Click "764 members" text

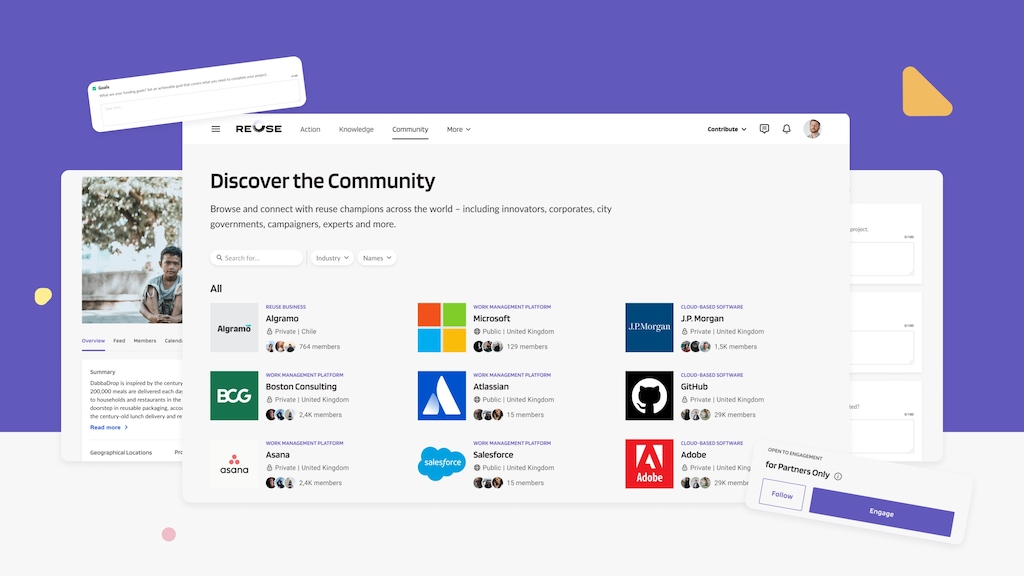(319, 347)
